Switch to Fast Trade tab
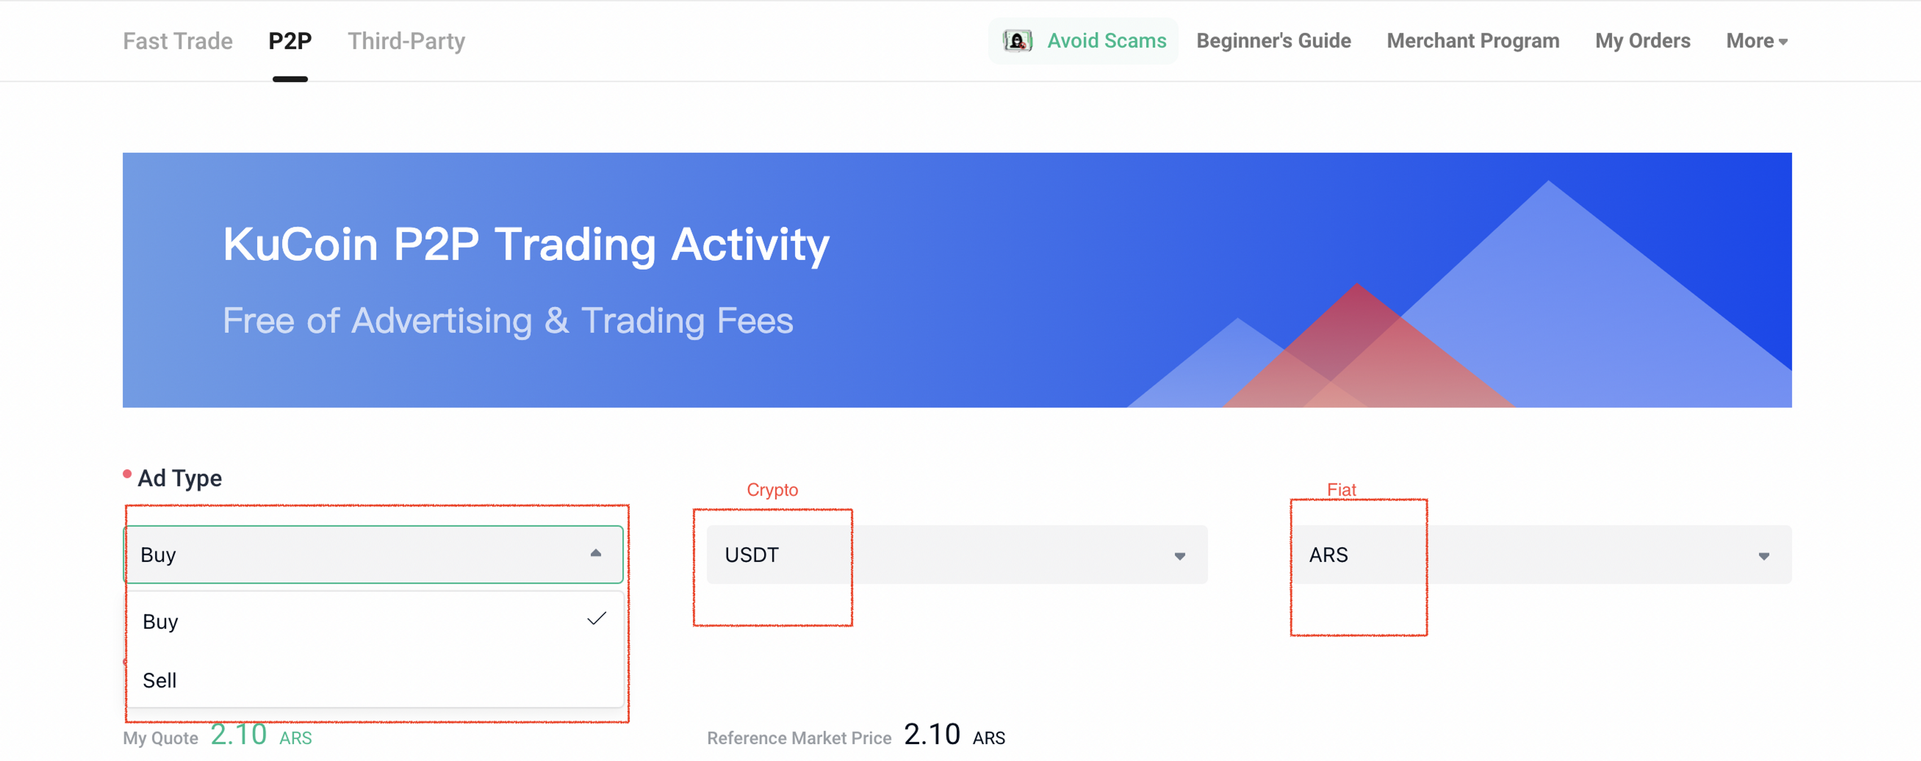The height and width of the screenshot is (761, 1921). pos(178,41)
